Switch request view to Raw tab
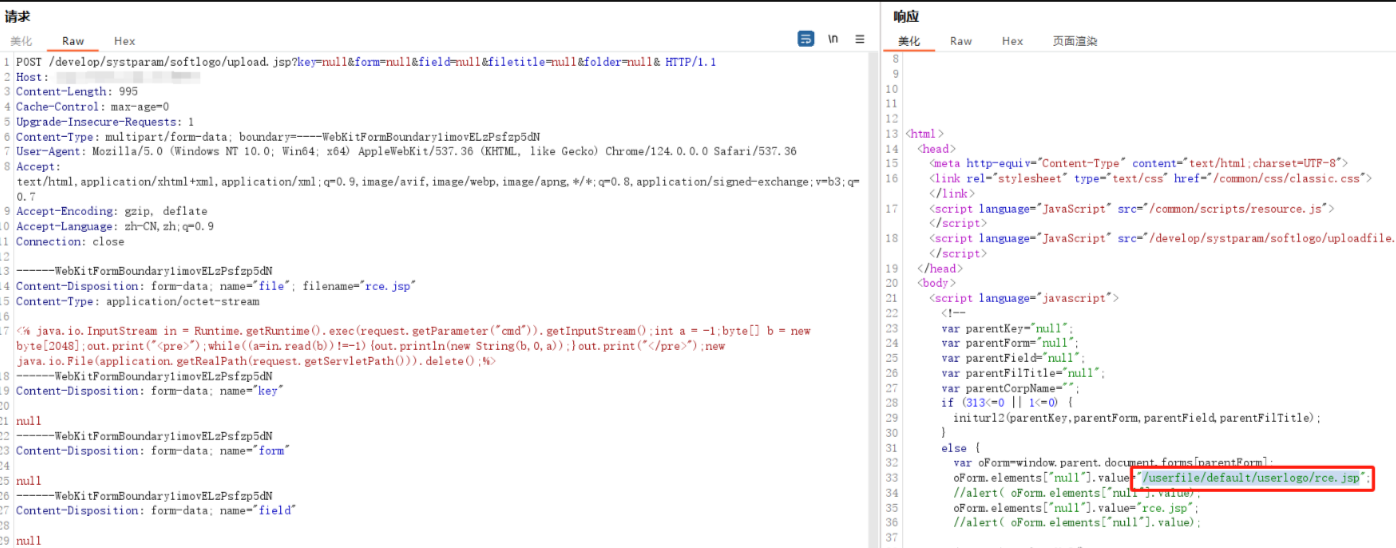This screenshot has height=548, width=1396. coord(73,41)
